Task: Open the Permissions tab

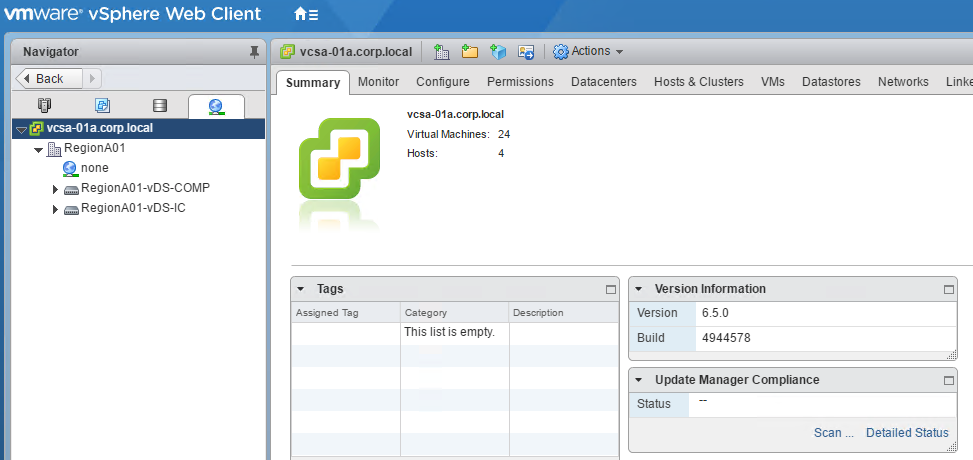Action: point(520,82)
